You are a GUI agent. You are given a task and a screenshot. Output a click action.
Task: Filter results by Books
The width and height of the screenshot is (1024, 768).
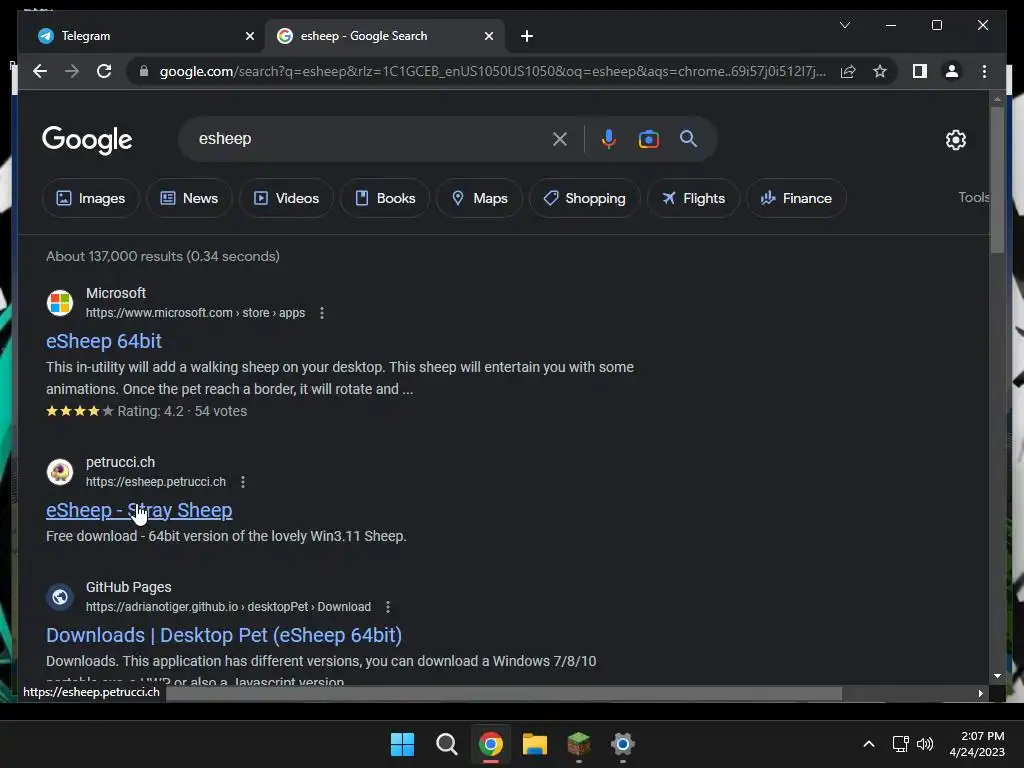pyautogui.click(x=385, y=198)
